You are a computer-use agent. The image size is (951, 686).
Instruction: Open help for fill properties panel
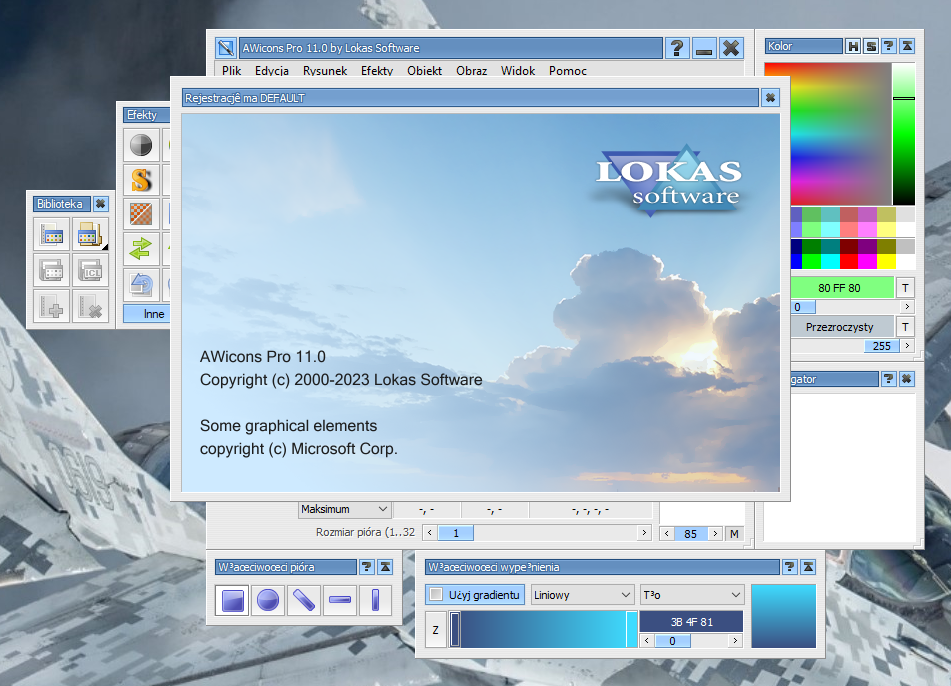coord(790,567)
